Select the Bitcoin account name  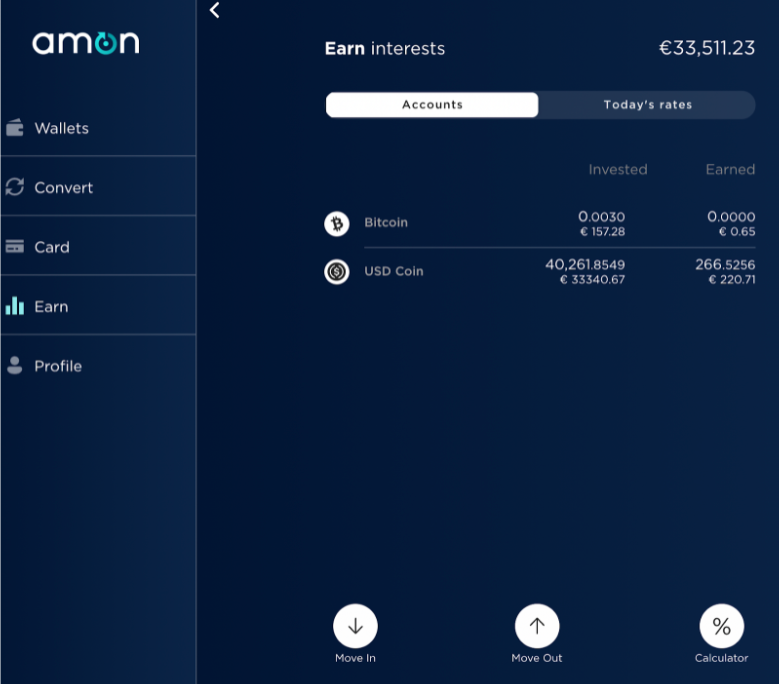coord(386,222)
